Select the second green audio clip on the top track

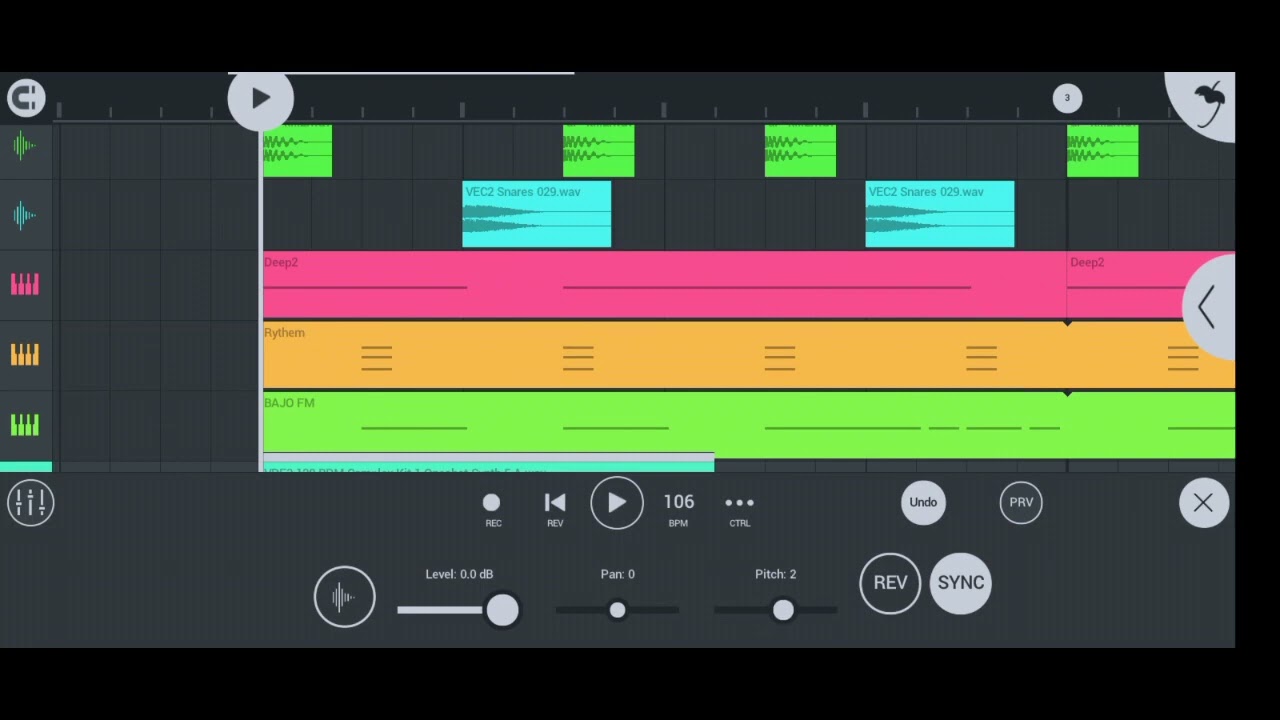pos(599,151)
